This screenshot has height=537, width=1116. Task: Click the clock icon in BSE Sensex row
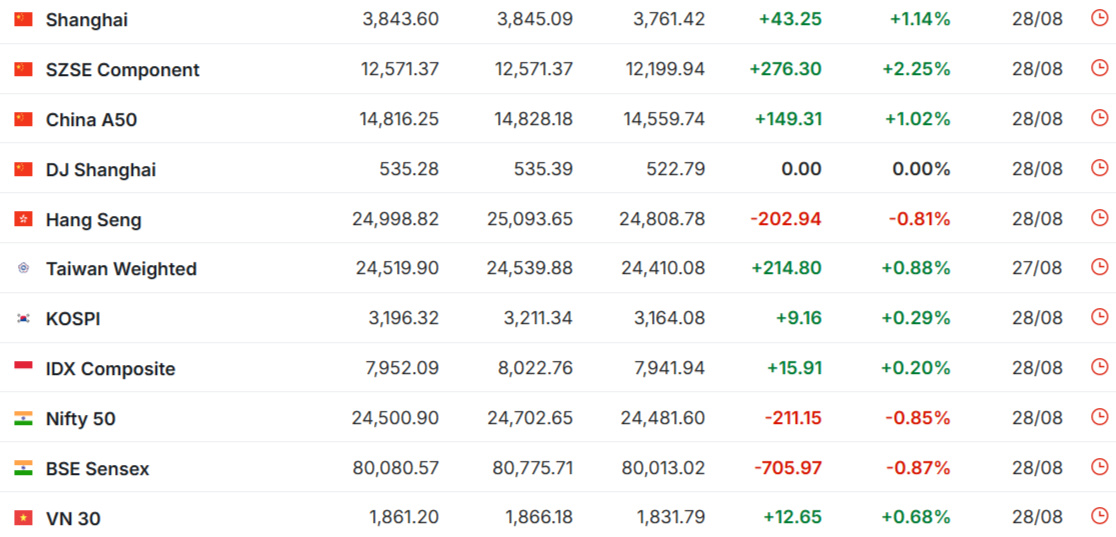(x=1100, y=466)
